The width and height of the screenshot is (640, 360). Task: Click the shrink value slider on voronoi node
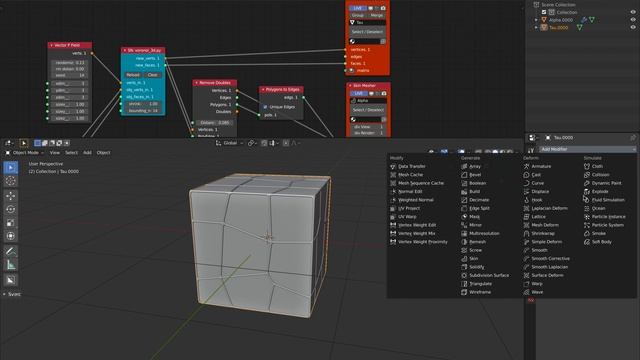coord(143,104)
